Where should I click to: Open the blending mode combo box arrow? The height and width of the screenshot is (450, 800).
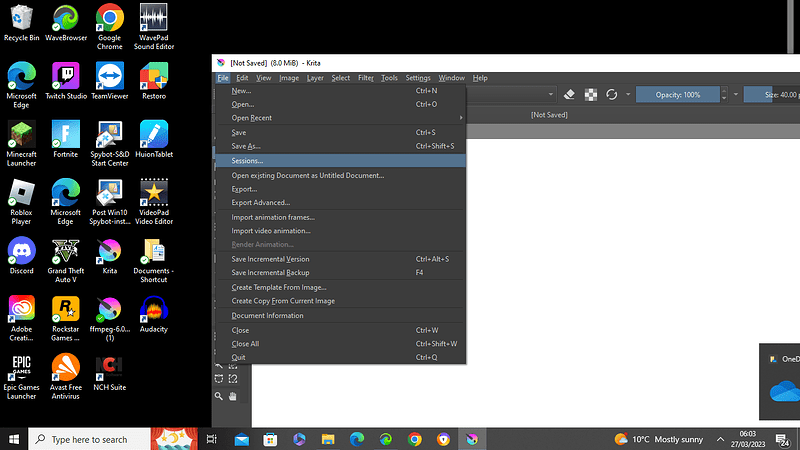[x=551, y=94]
